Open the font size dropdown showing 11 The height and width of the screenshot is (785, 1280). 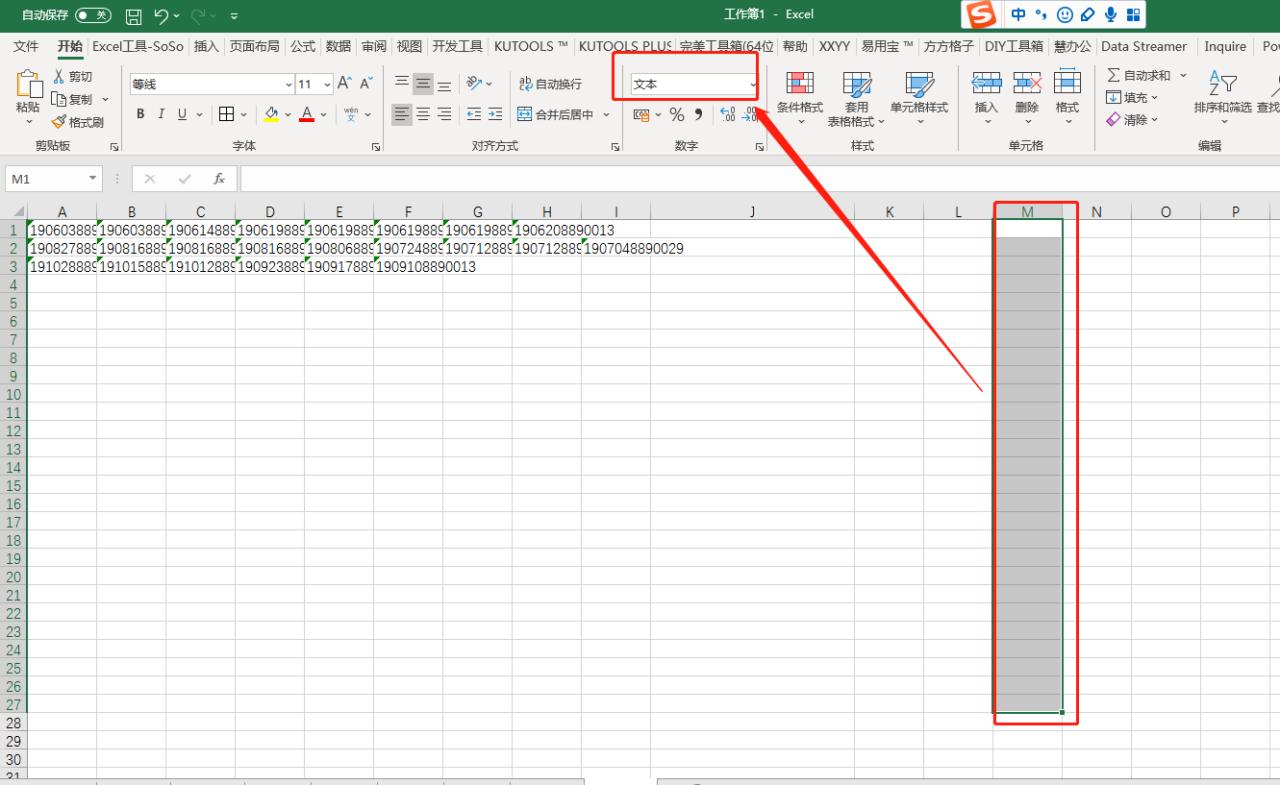point(327,85)
